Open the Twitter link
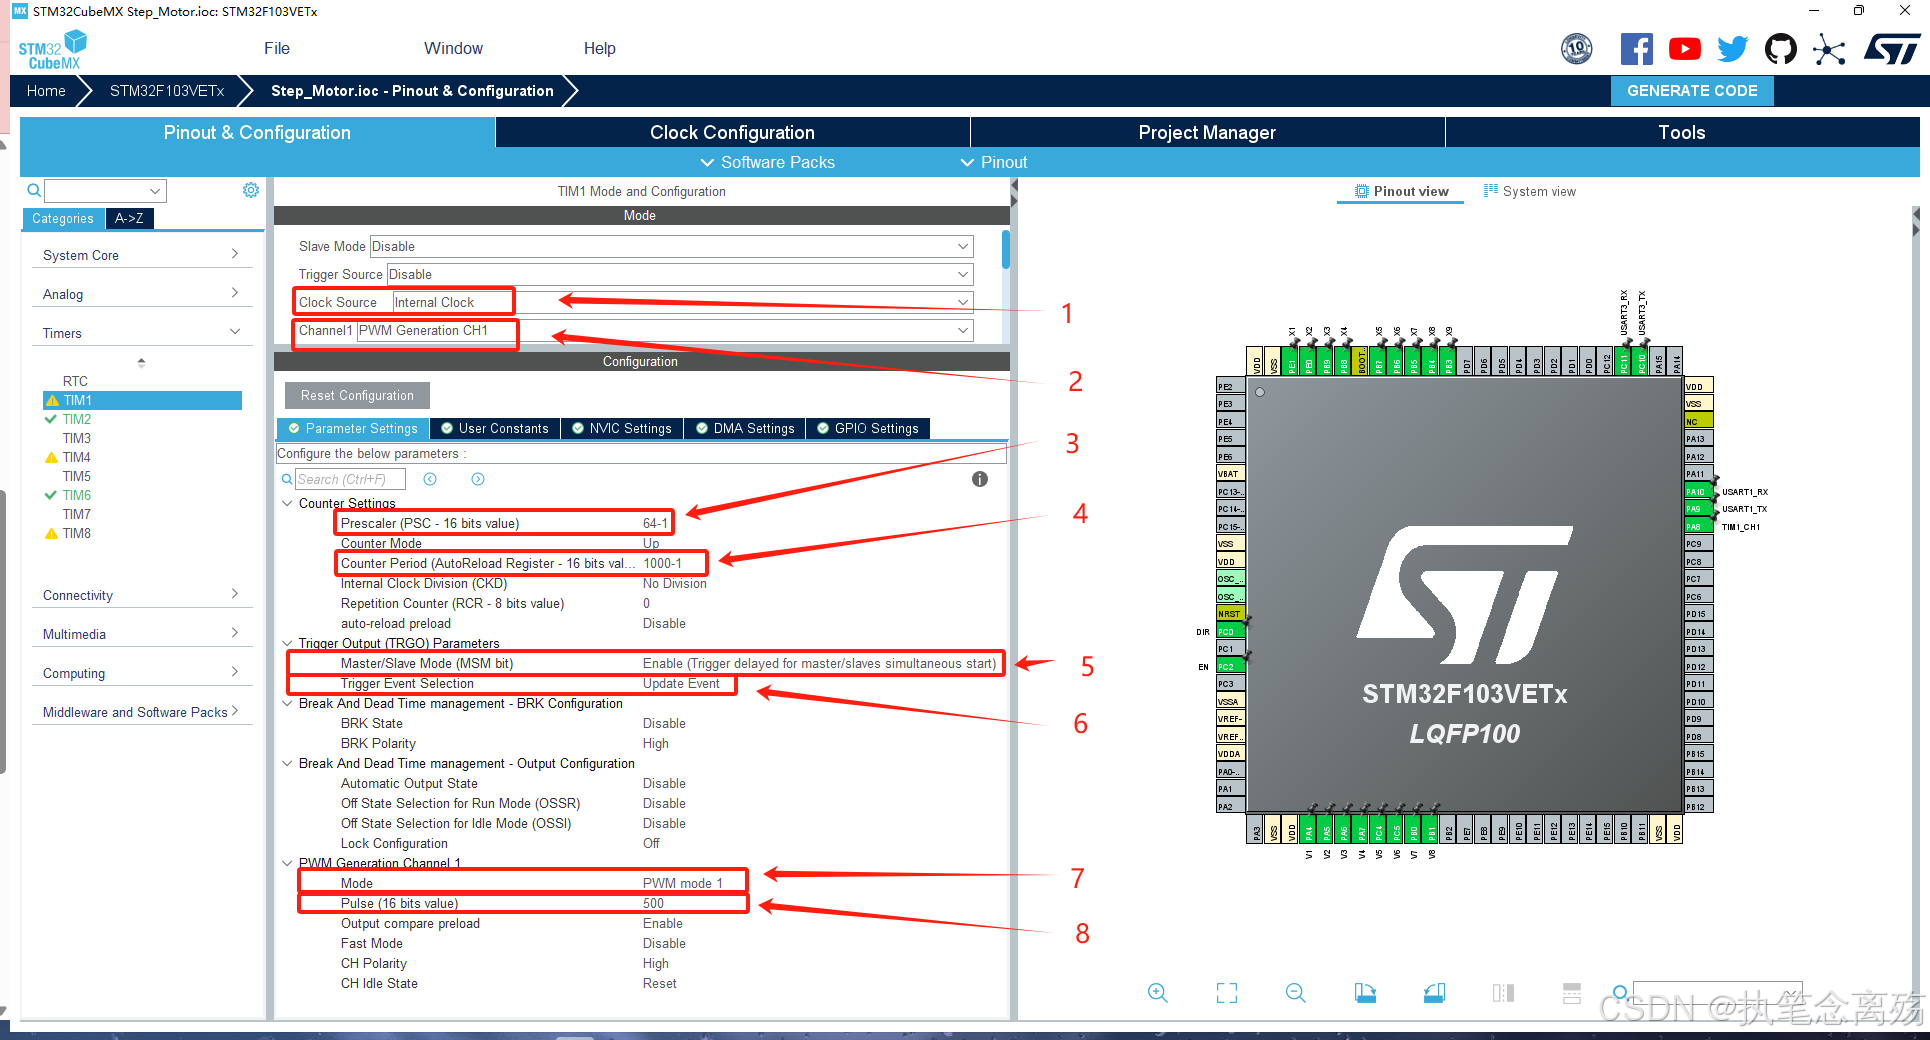This screenshot has width=1930, height=1040. tap(1732, 47)
